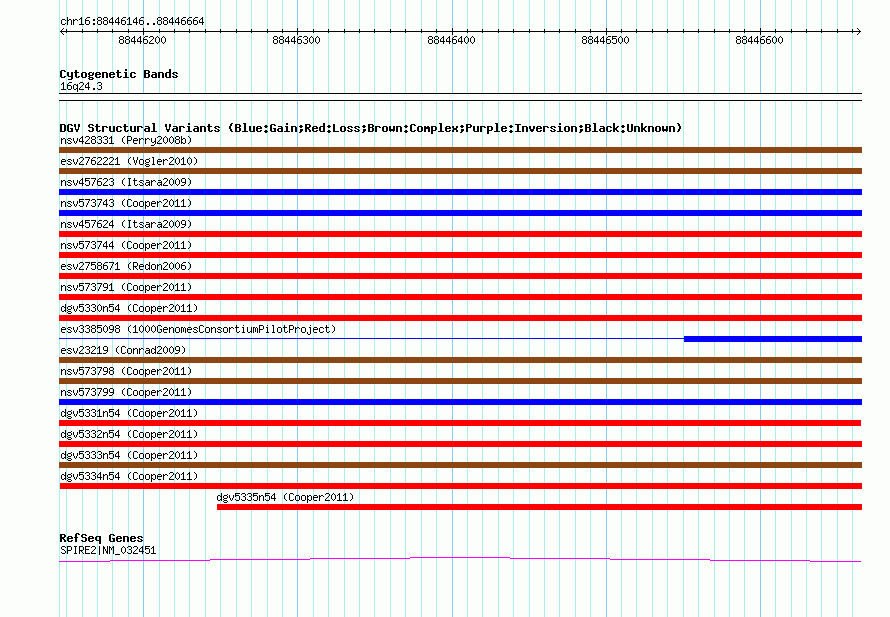The image size is (890, 617).
Task: Click the red bar under dgv5332n54
Action: [460, 444]
